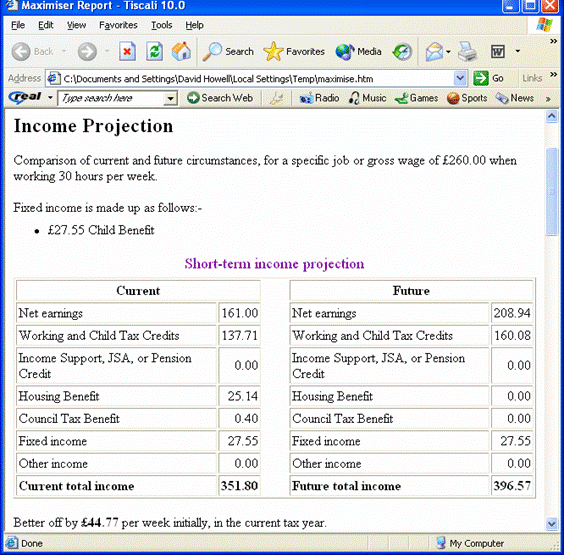Click the vertical scrollbar thumb
This screenshot has width=565, height=556.
click(552, 192)
